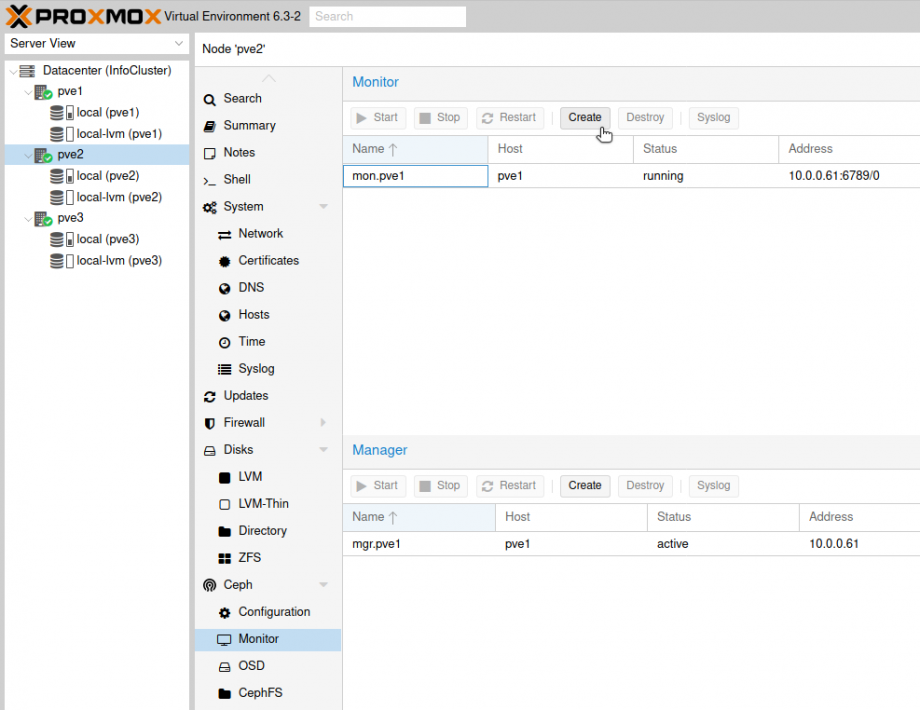This screenshot has height=710, width=920.
Task: Open Certificates via its certificate icon
Action: click(224, 260)
